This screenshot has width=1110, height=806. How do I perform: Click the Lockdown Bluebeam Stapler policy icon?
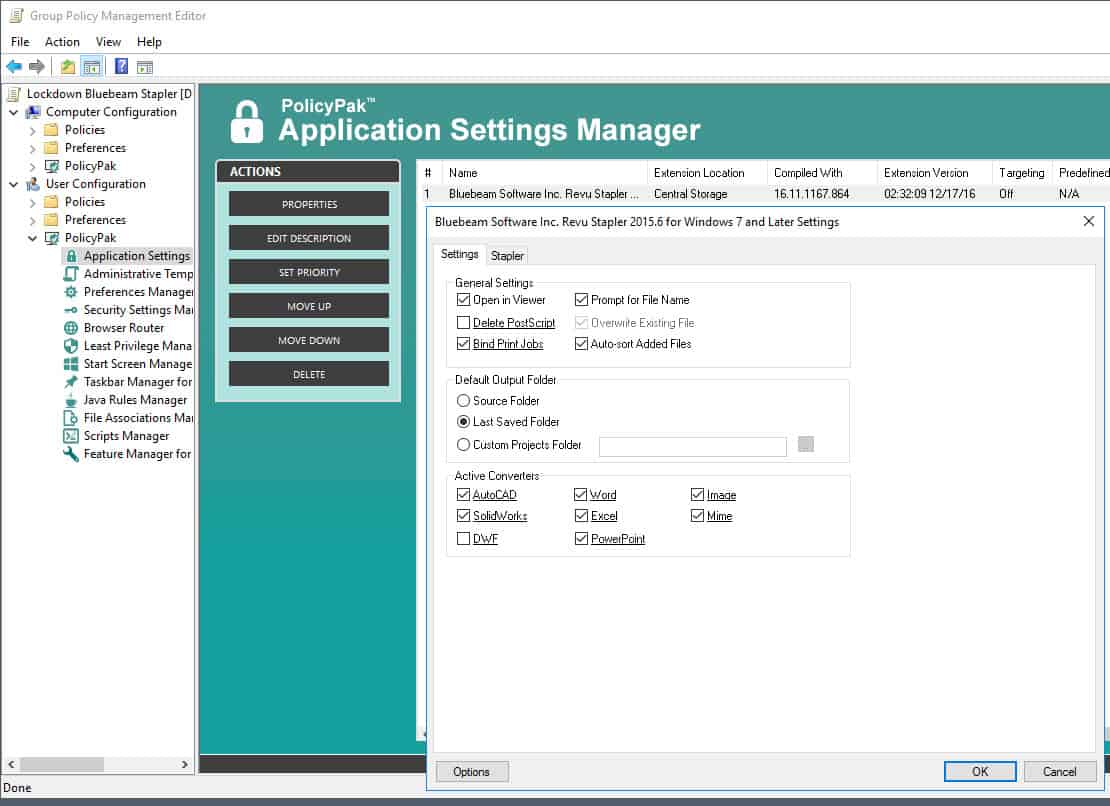point(13,93)
